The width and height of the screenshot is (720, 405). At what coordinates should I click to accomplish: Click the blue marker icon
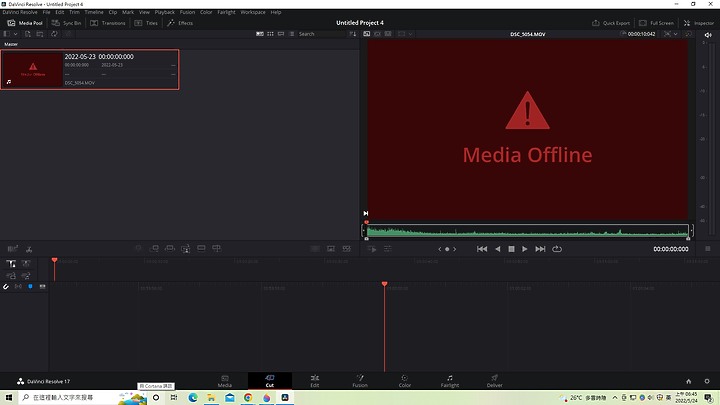(30, 287)
